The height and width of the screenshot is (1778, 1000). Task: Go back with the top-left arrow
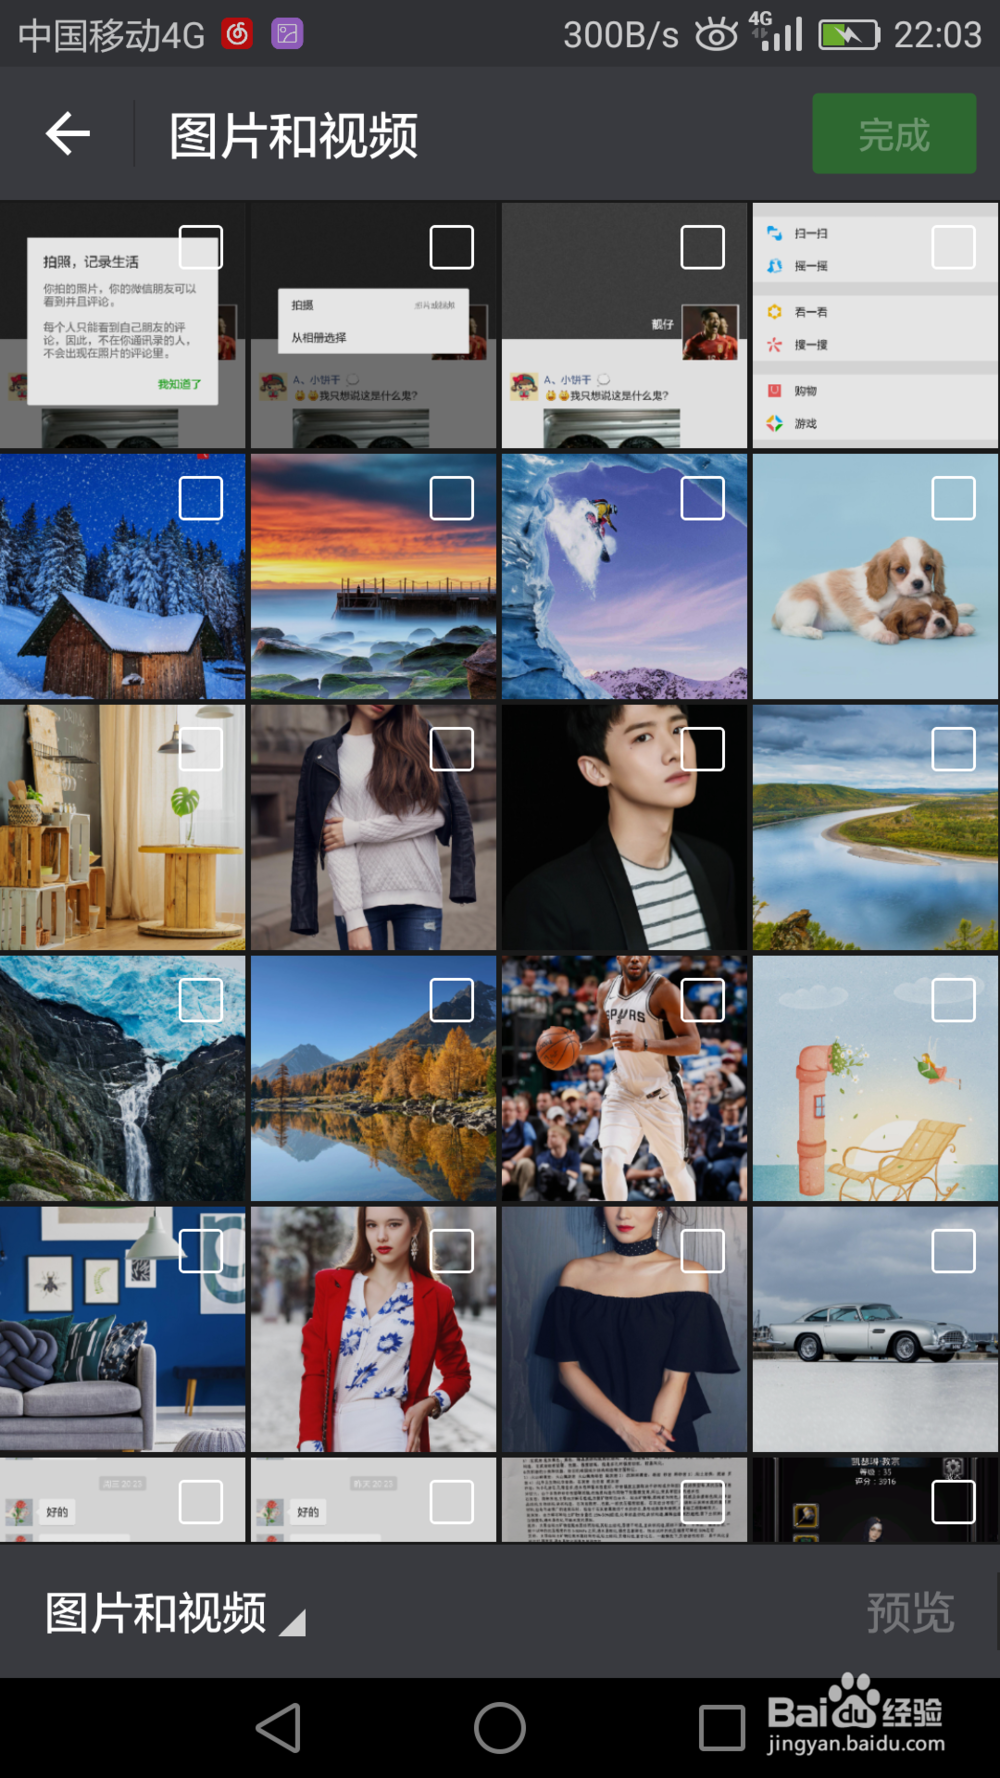(68, 133)
